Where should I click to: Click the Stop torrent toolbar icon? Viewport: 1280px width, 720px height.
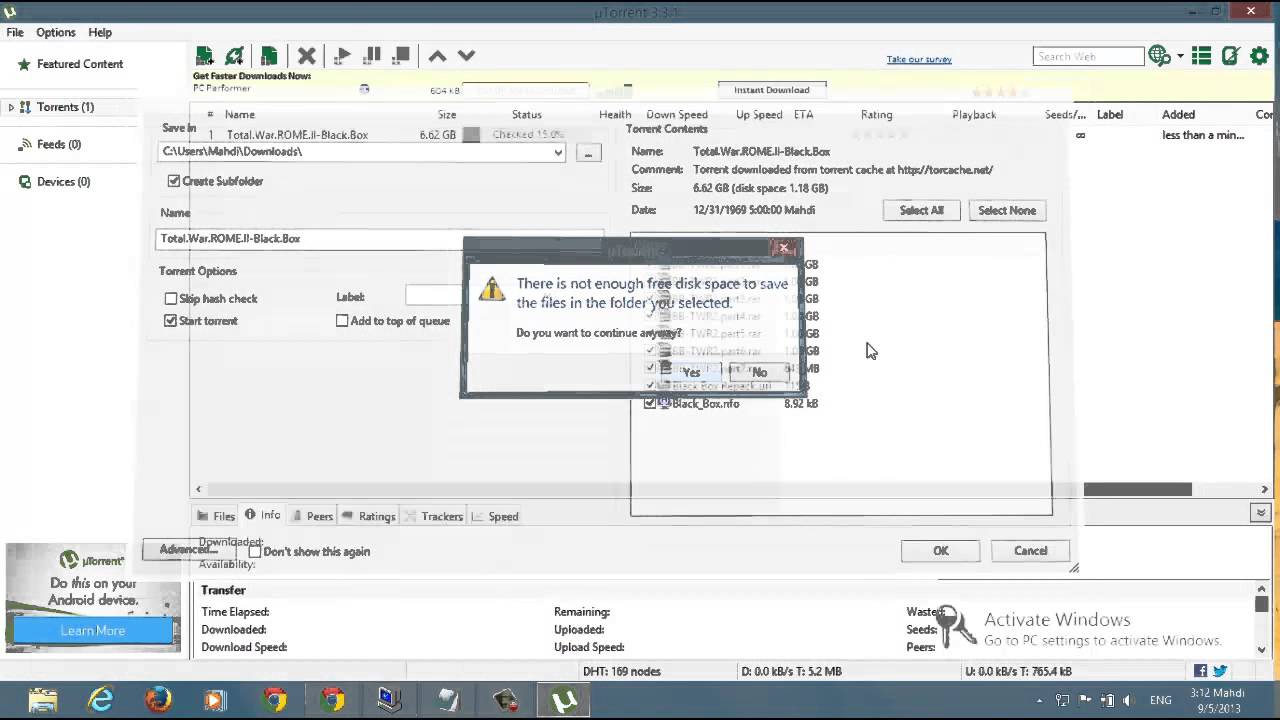401,56
